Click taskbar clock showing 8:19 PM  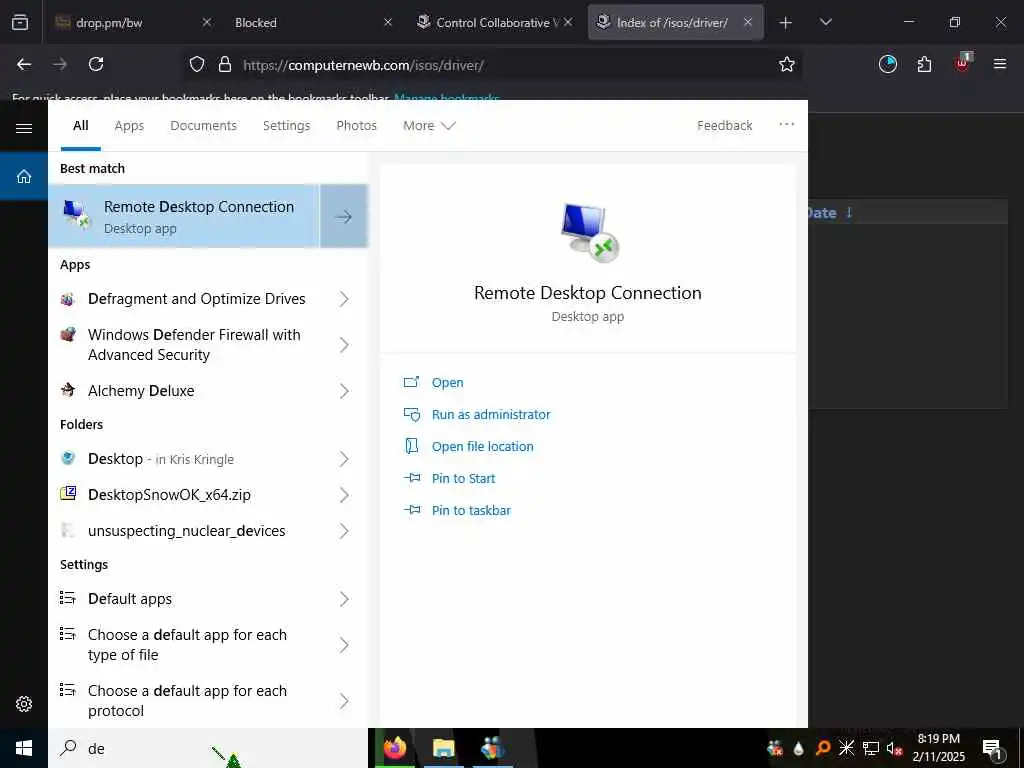(939, 748)
